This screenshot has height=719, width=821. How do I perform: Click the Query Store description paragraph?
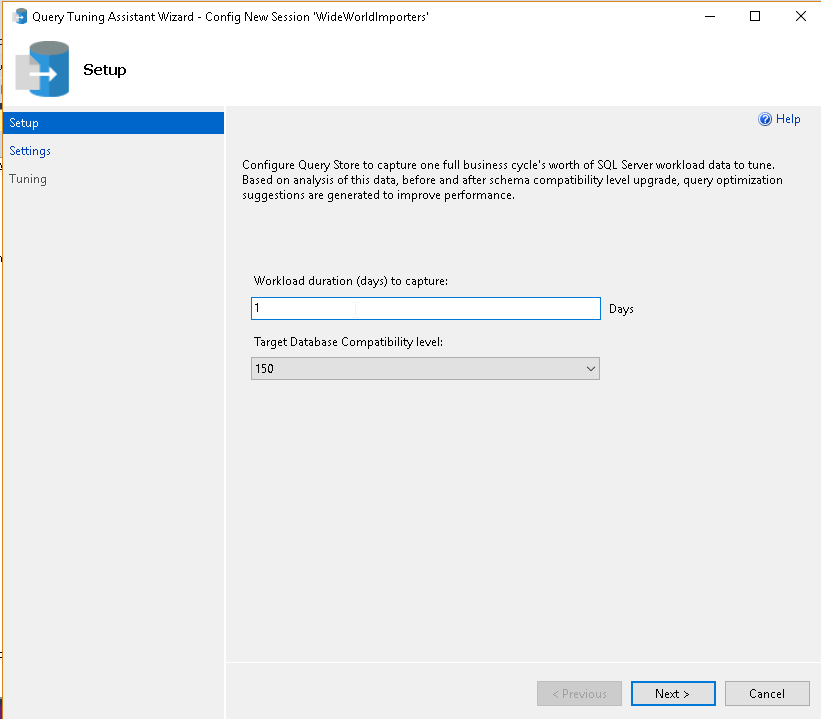[x=512, y=180]
